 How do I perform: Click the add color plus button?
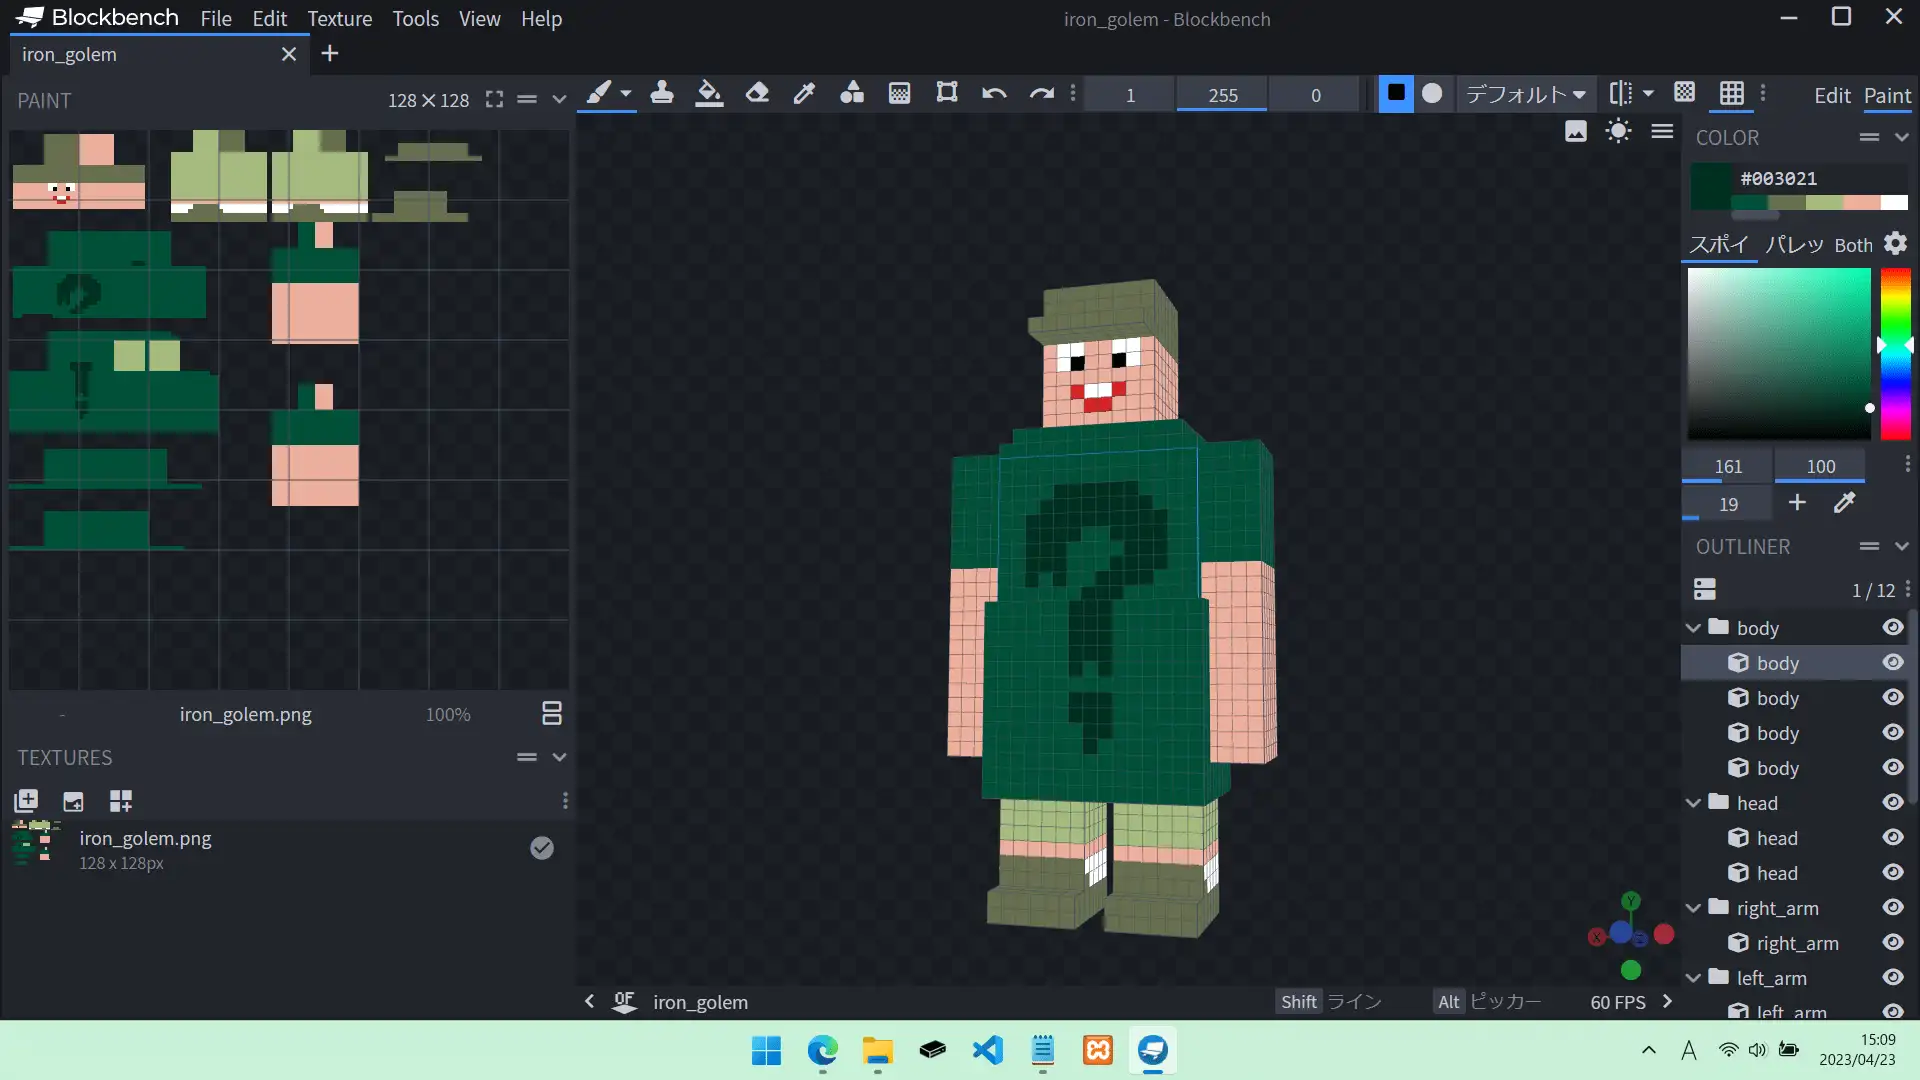(x=1797, y=503)
